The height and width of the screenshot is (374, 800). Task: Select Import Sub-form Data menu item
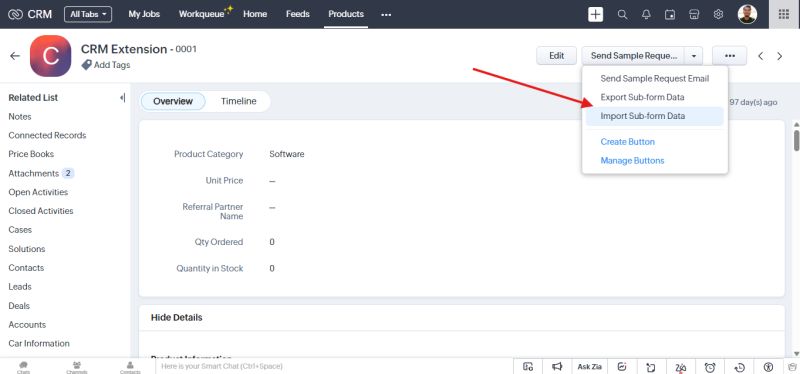coord(655,116)
